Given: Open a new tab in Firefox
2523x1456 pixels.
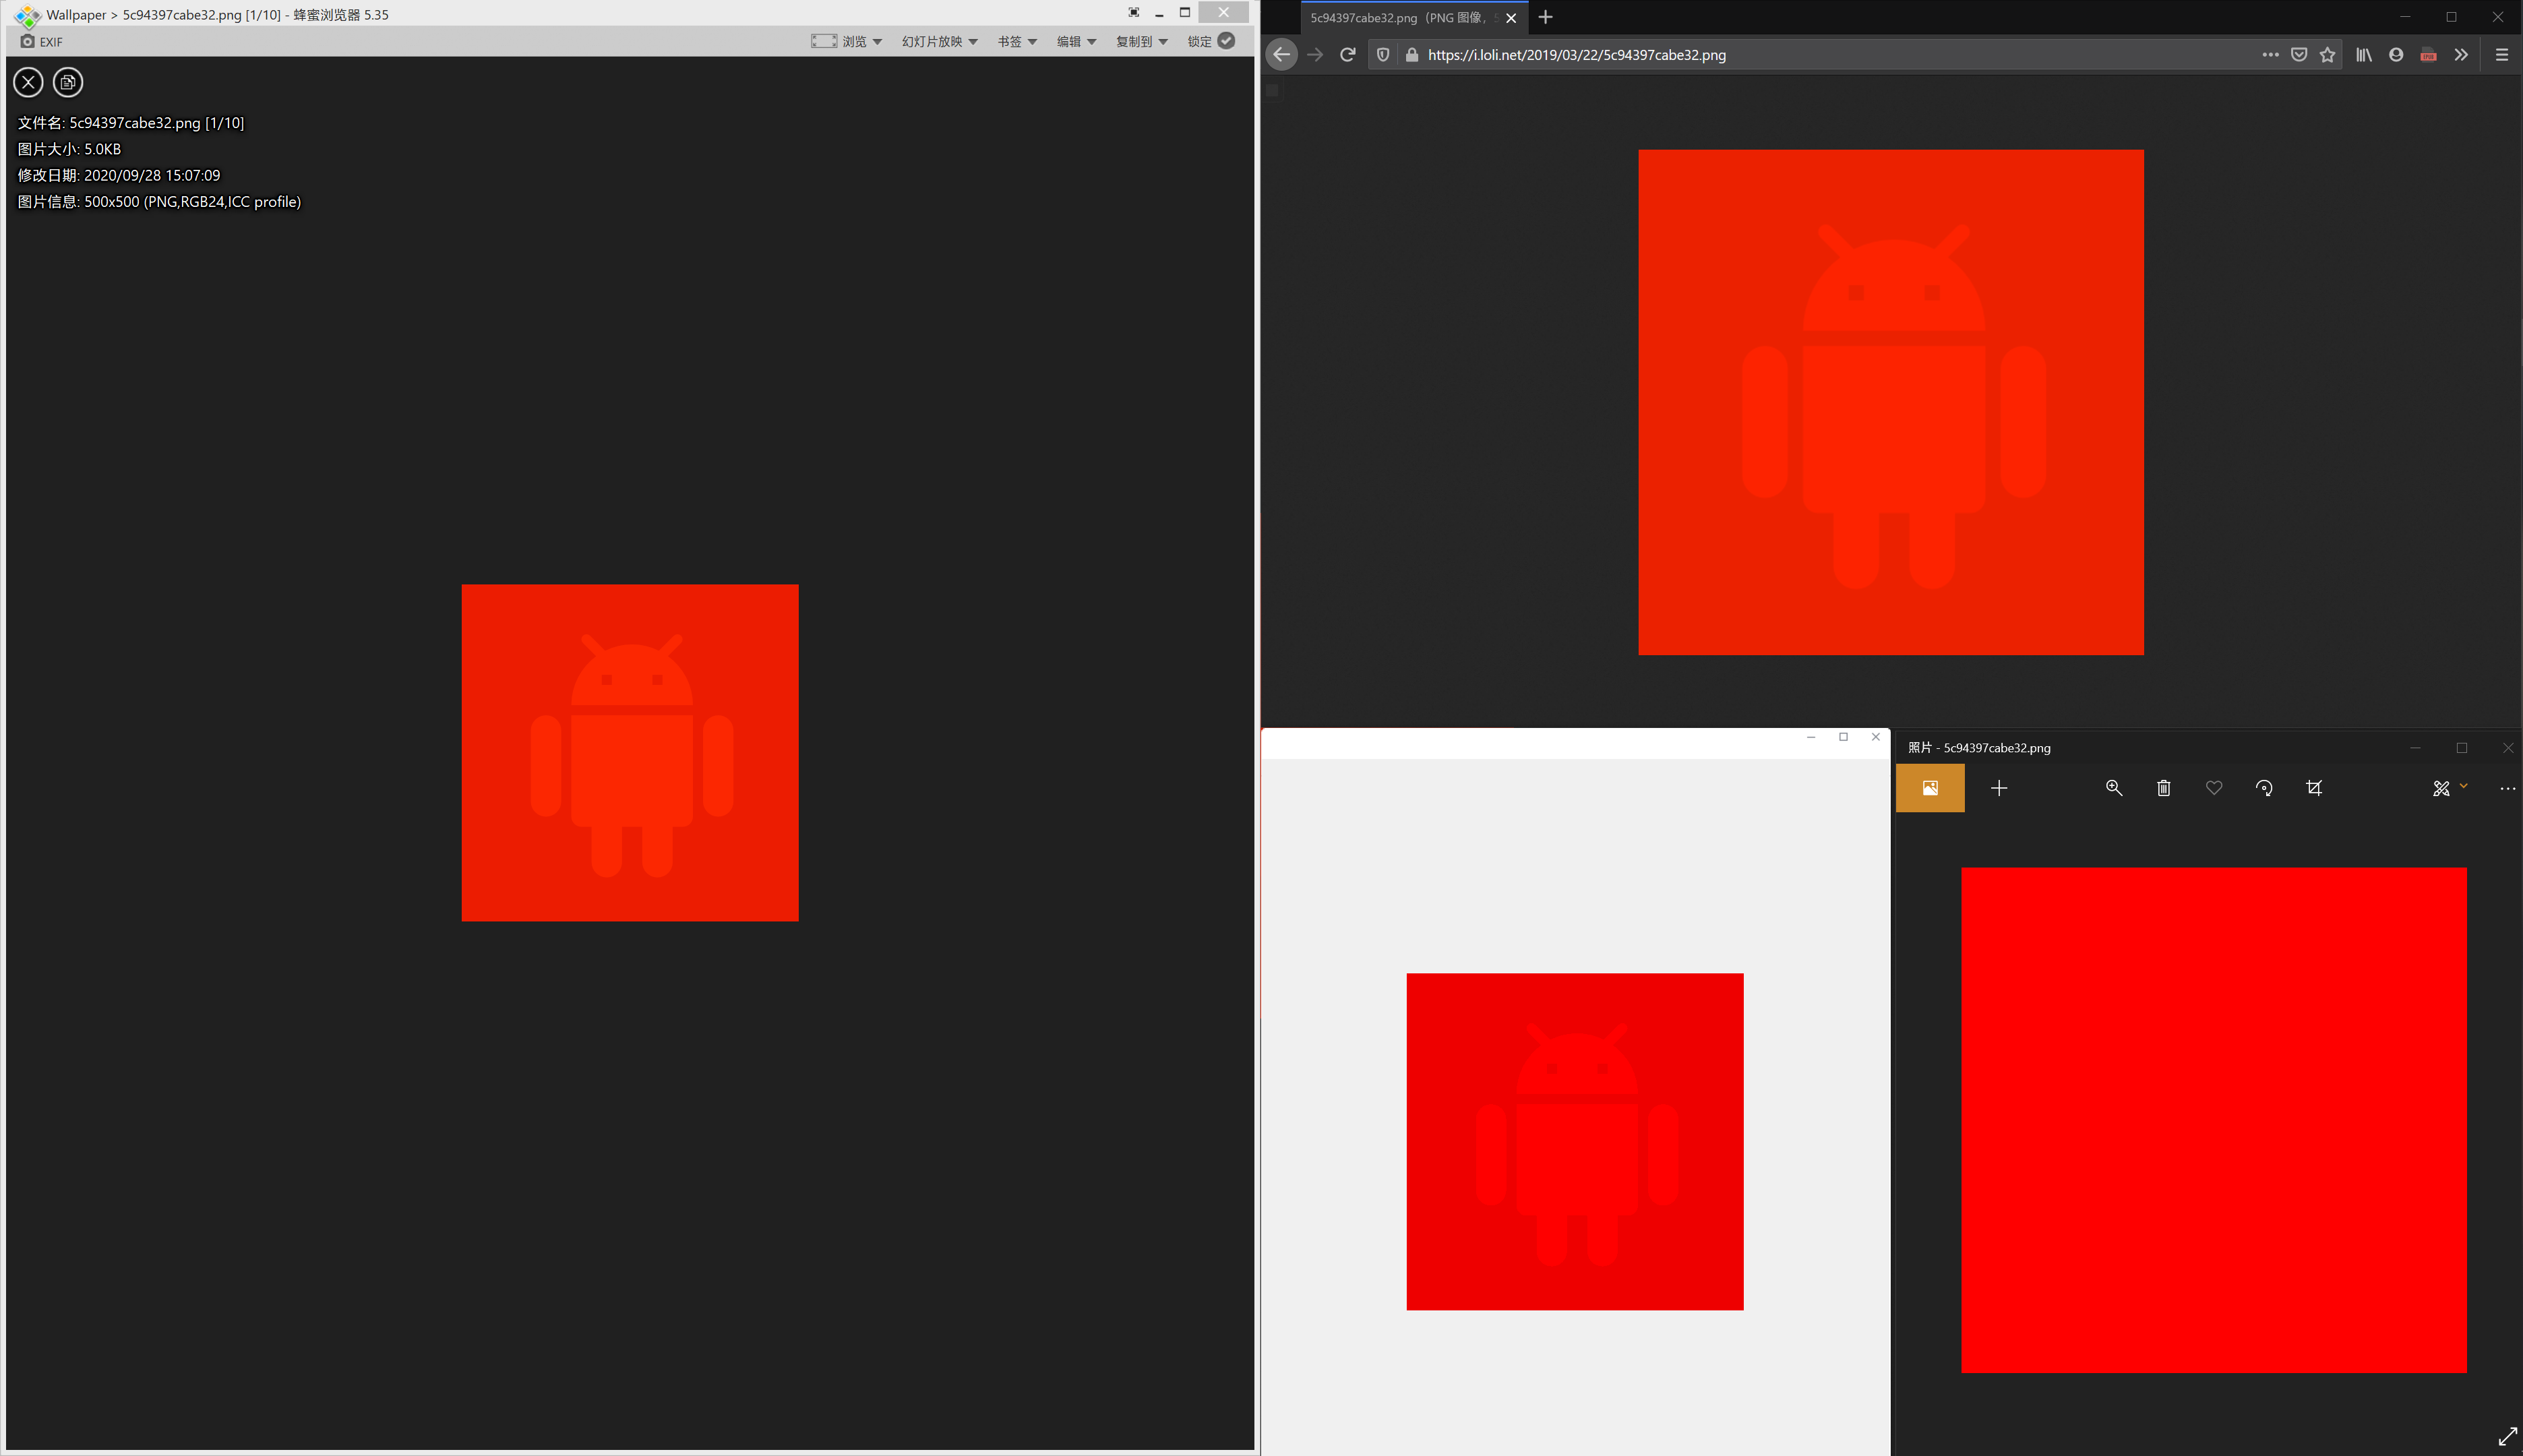Looking at the screenshot, I should coord(1546,17).
